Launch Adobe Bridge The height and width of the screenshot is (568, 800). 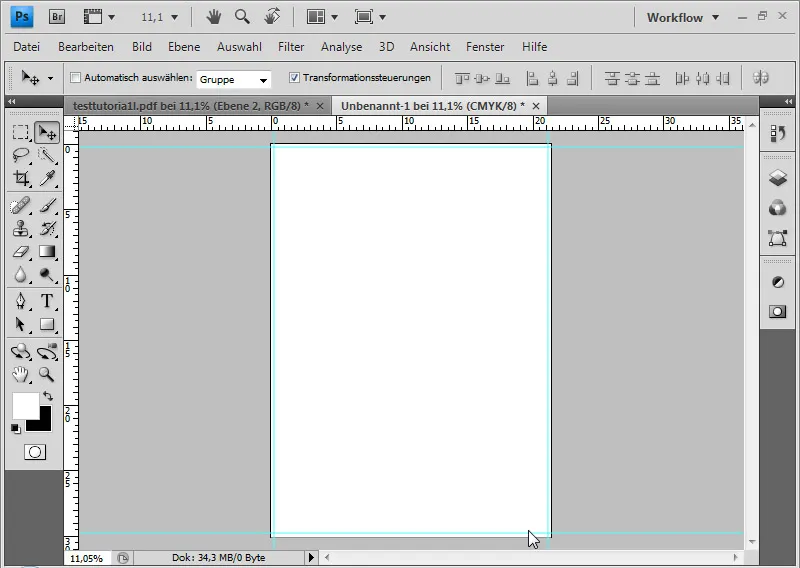57,17
